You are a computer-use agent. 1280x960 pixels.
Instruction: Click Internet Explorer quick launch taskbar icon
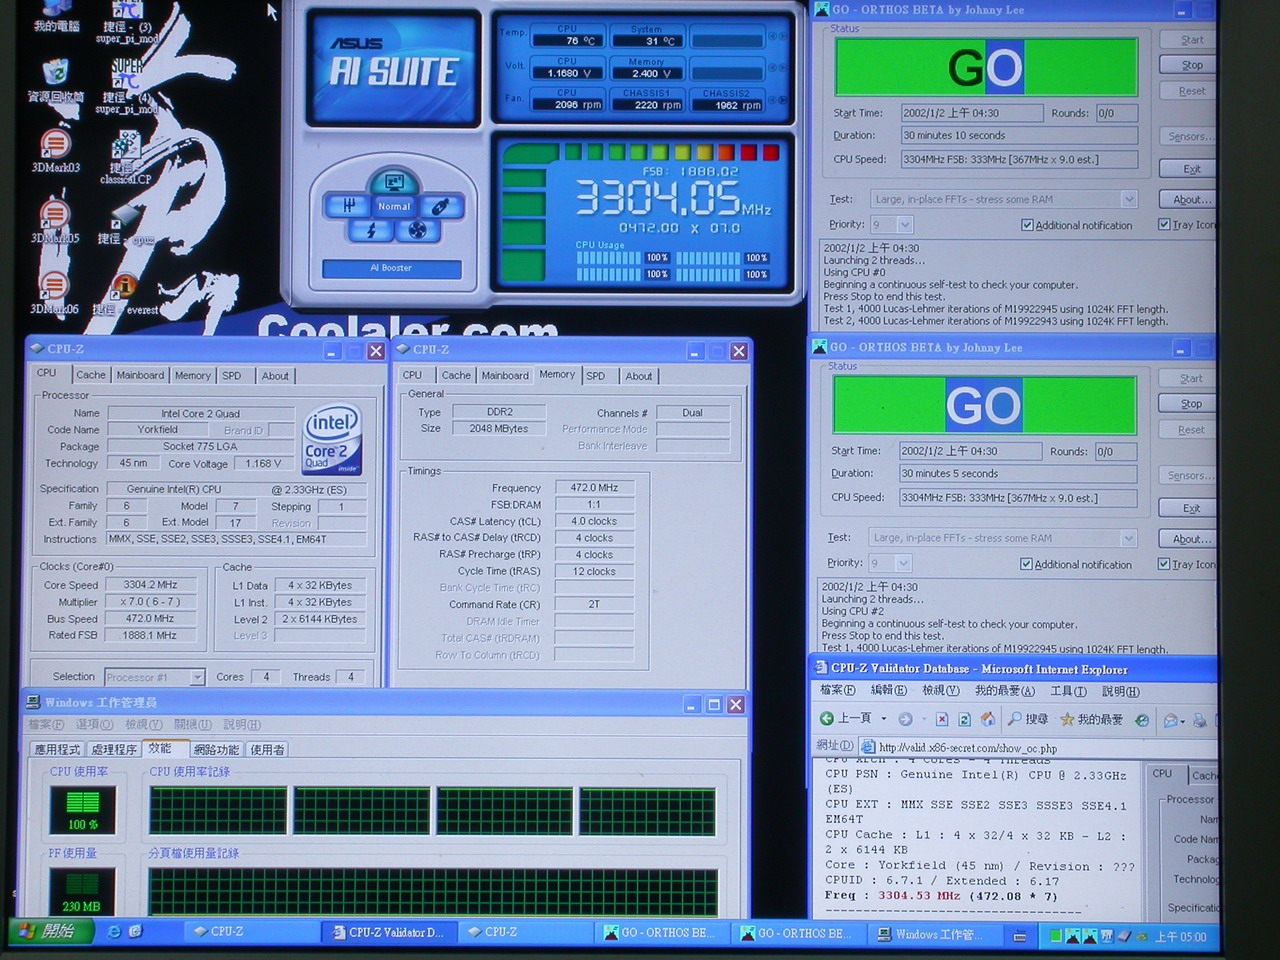[x=113, y=932]
